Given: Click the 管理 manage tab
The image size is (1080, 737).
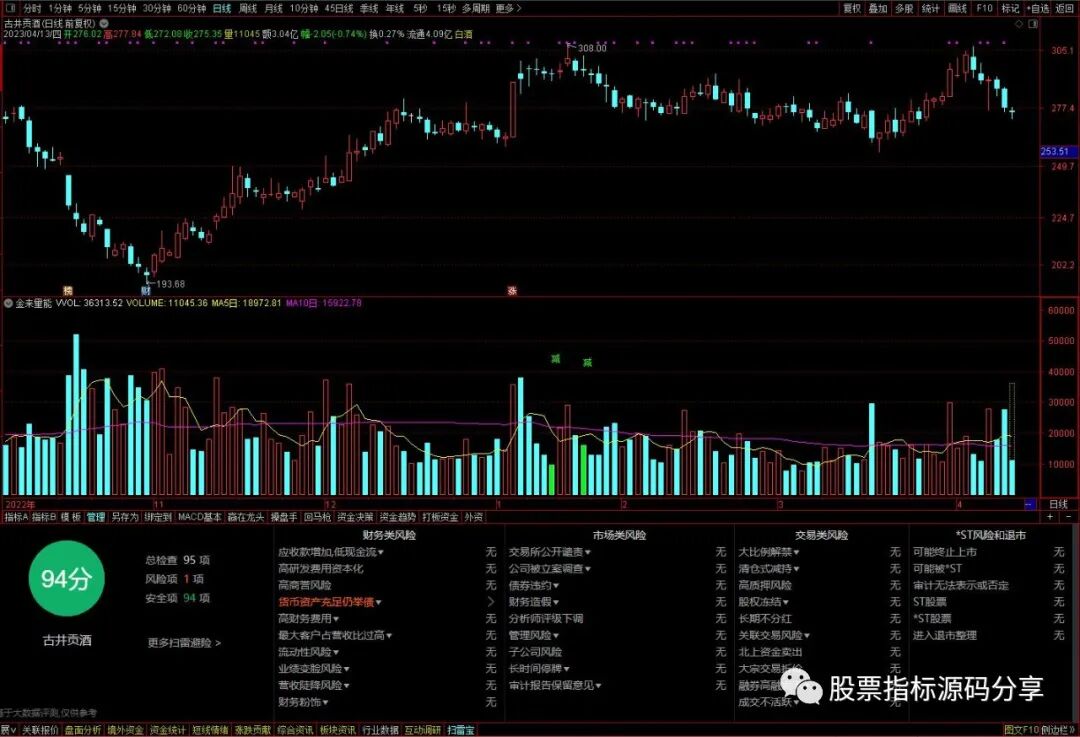Looking at the screenshot, I should point(96,517).
